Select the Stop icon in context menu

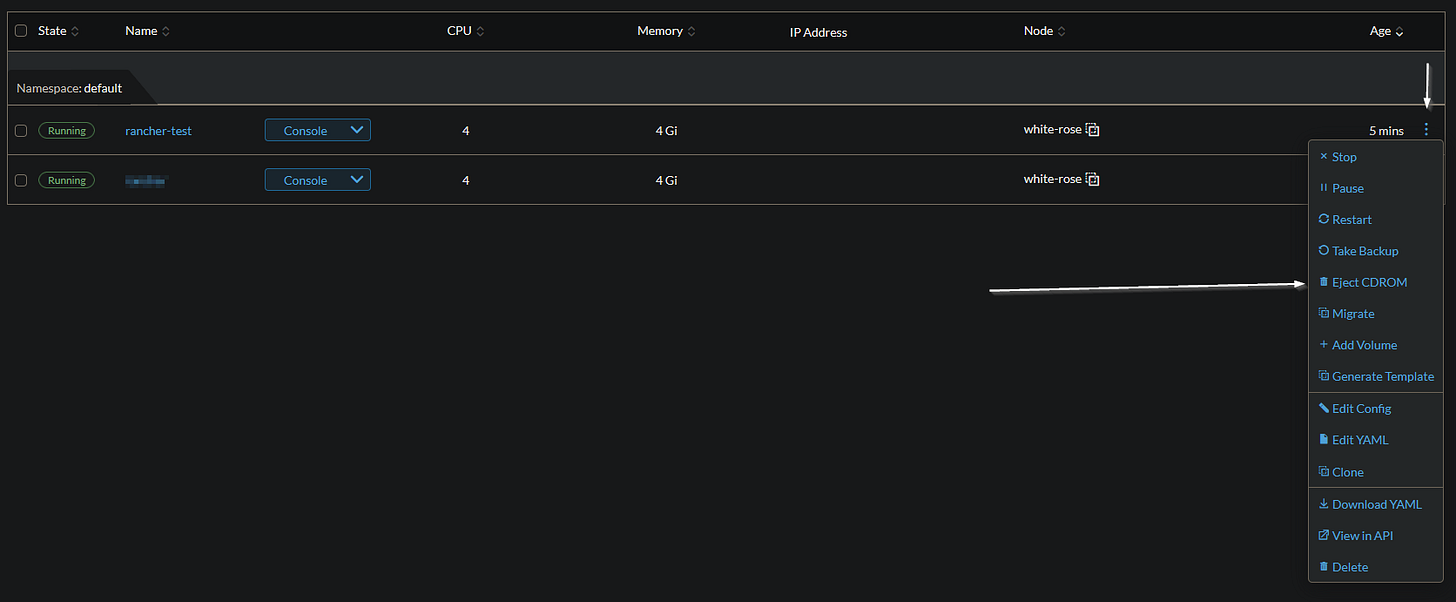(1322, 156)
